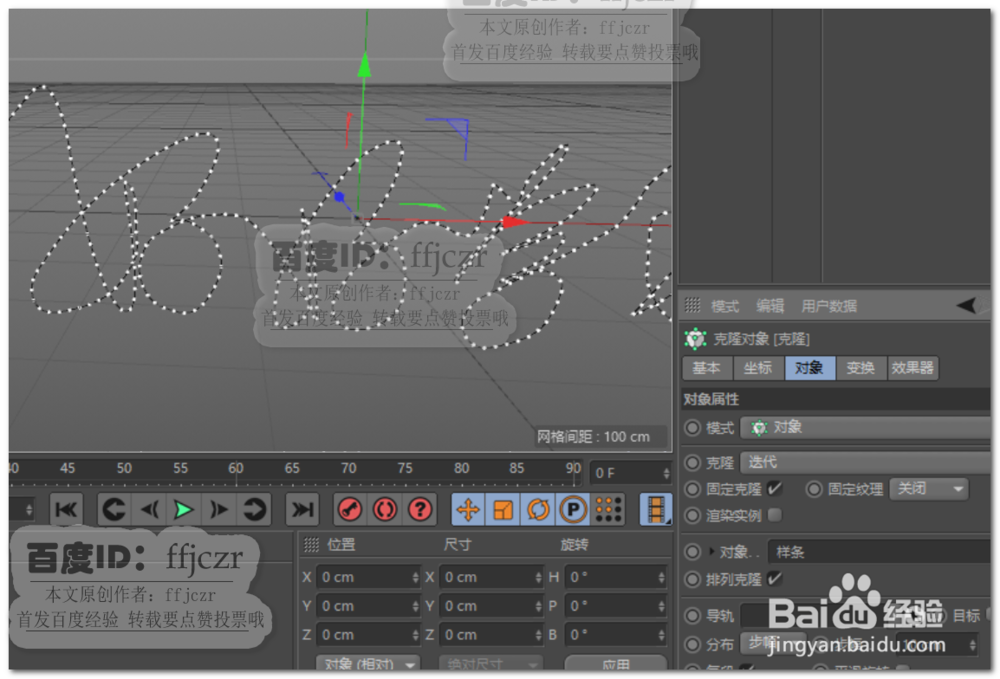Click timeline at frame 75
Image resolution: width=1000 pixels, height=679 pixels.
tap(405, 469)
